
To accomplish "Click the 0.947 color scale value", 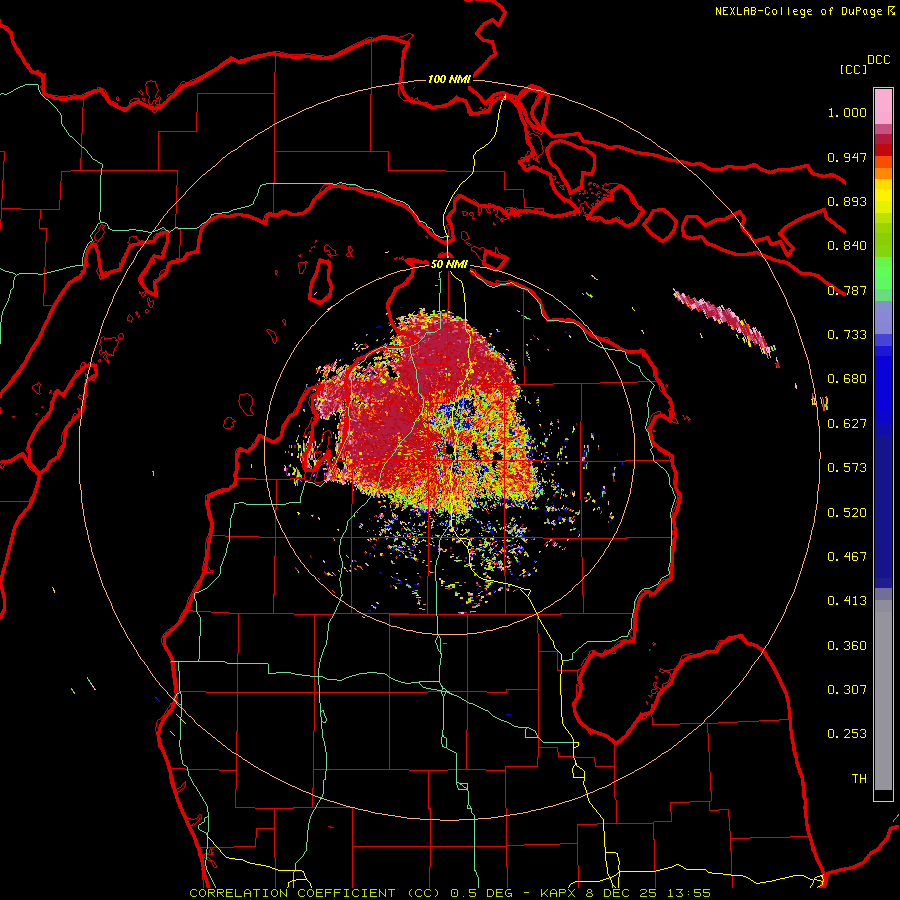I will 847,157.
